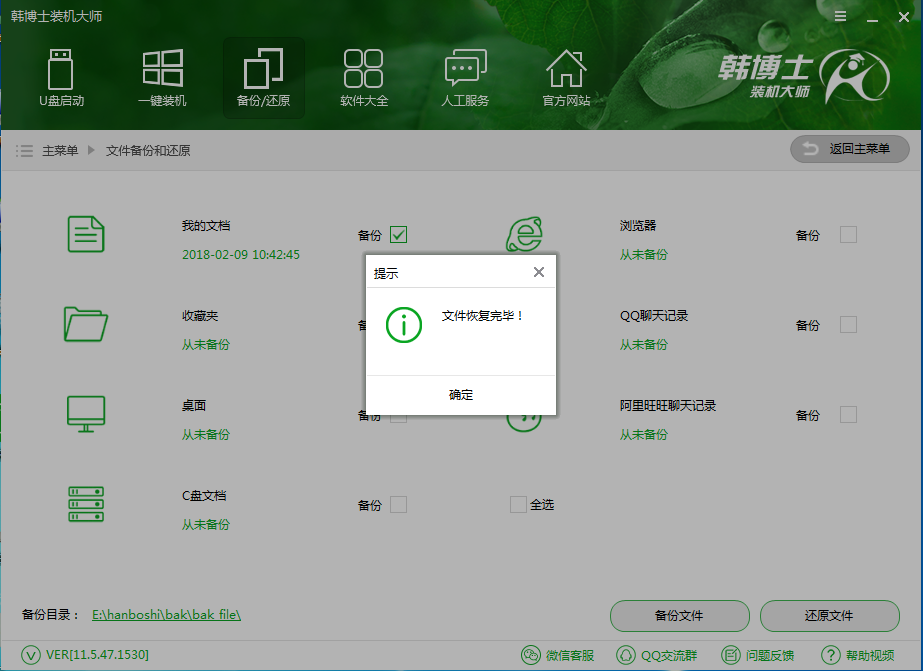Open the 一键装机 feature
This screenshot has height=671, width=923.
162,78
